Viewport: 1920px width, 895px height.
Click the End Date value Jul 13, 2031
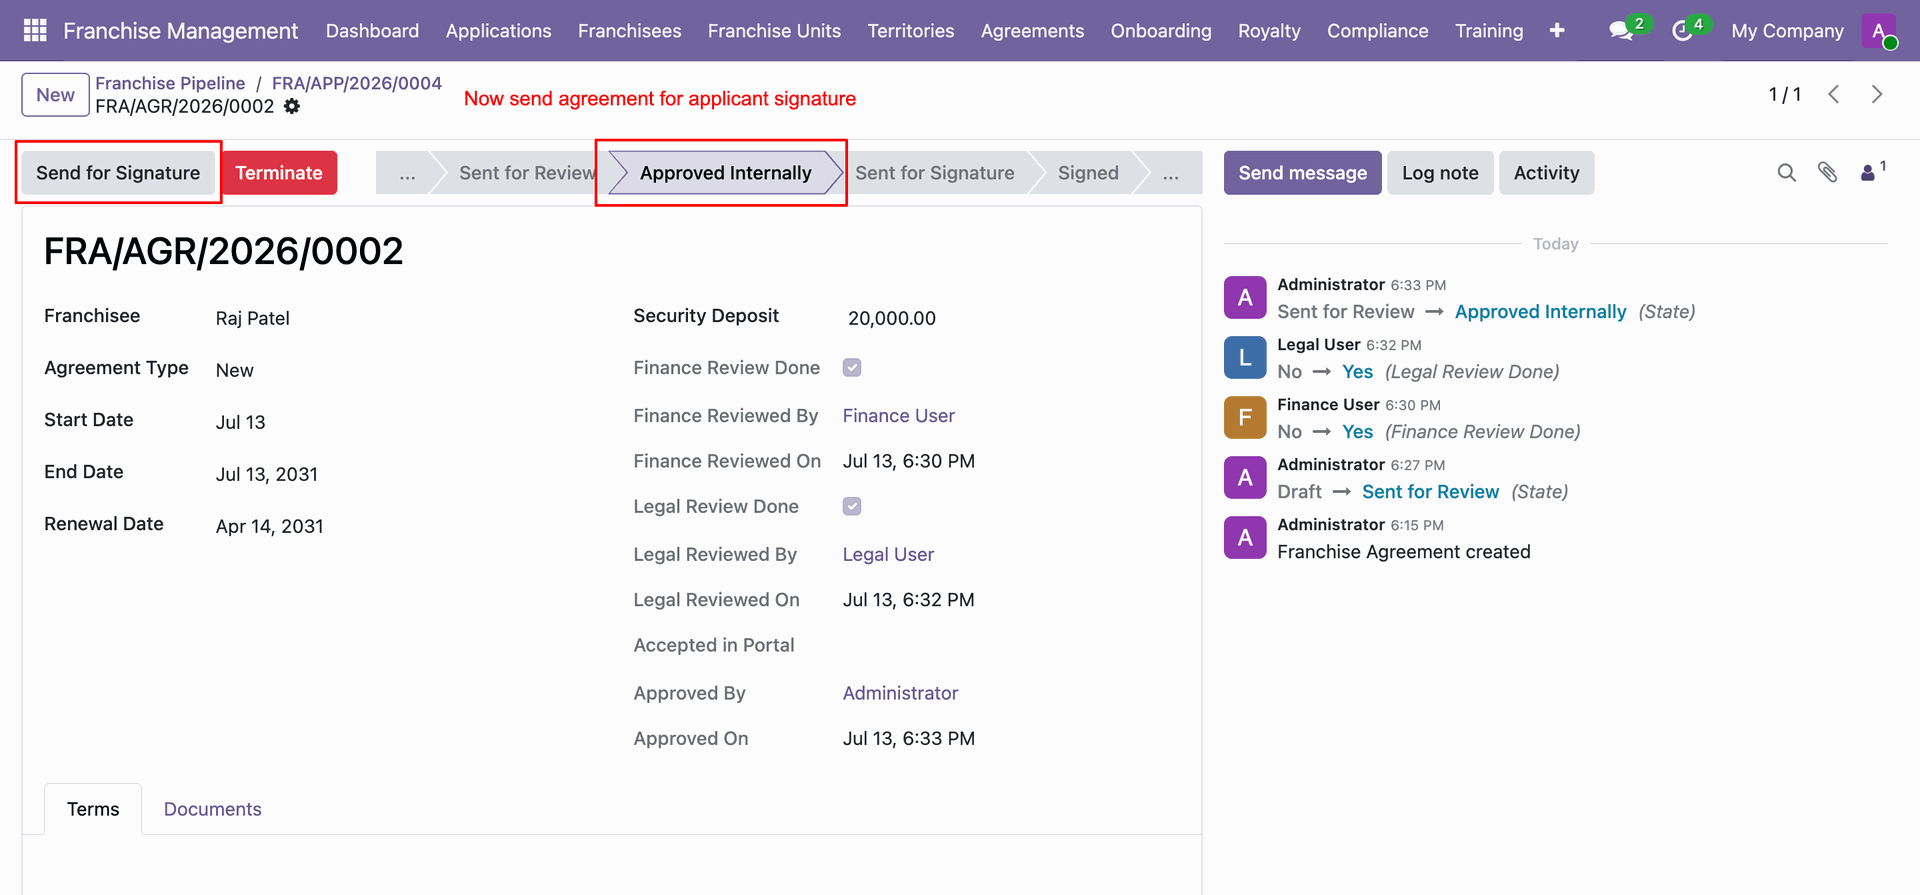(x=267, y=474)
